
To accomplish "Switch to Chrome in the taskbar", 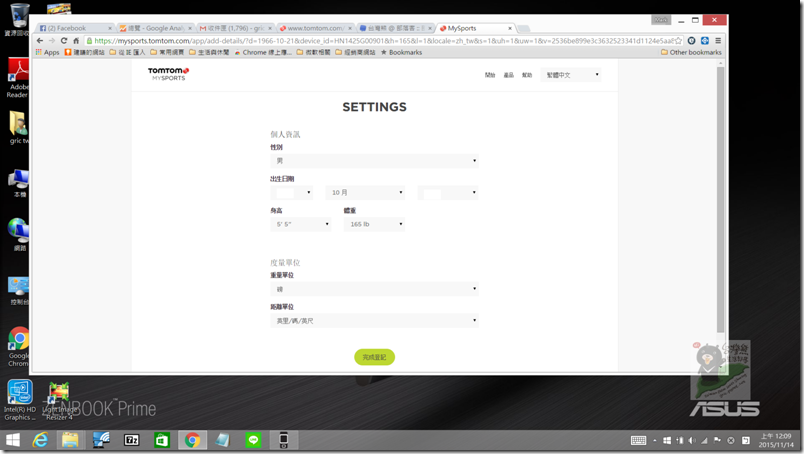I will pos(193,440).
